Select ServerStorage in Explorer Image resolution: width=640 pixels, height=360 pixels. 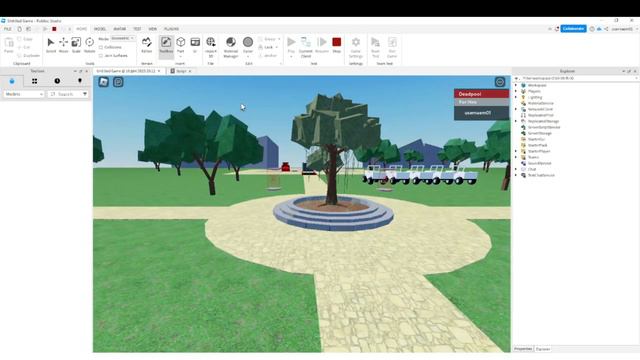pos(540,133)
